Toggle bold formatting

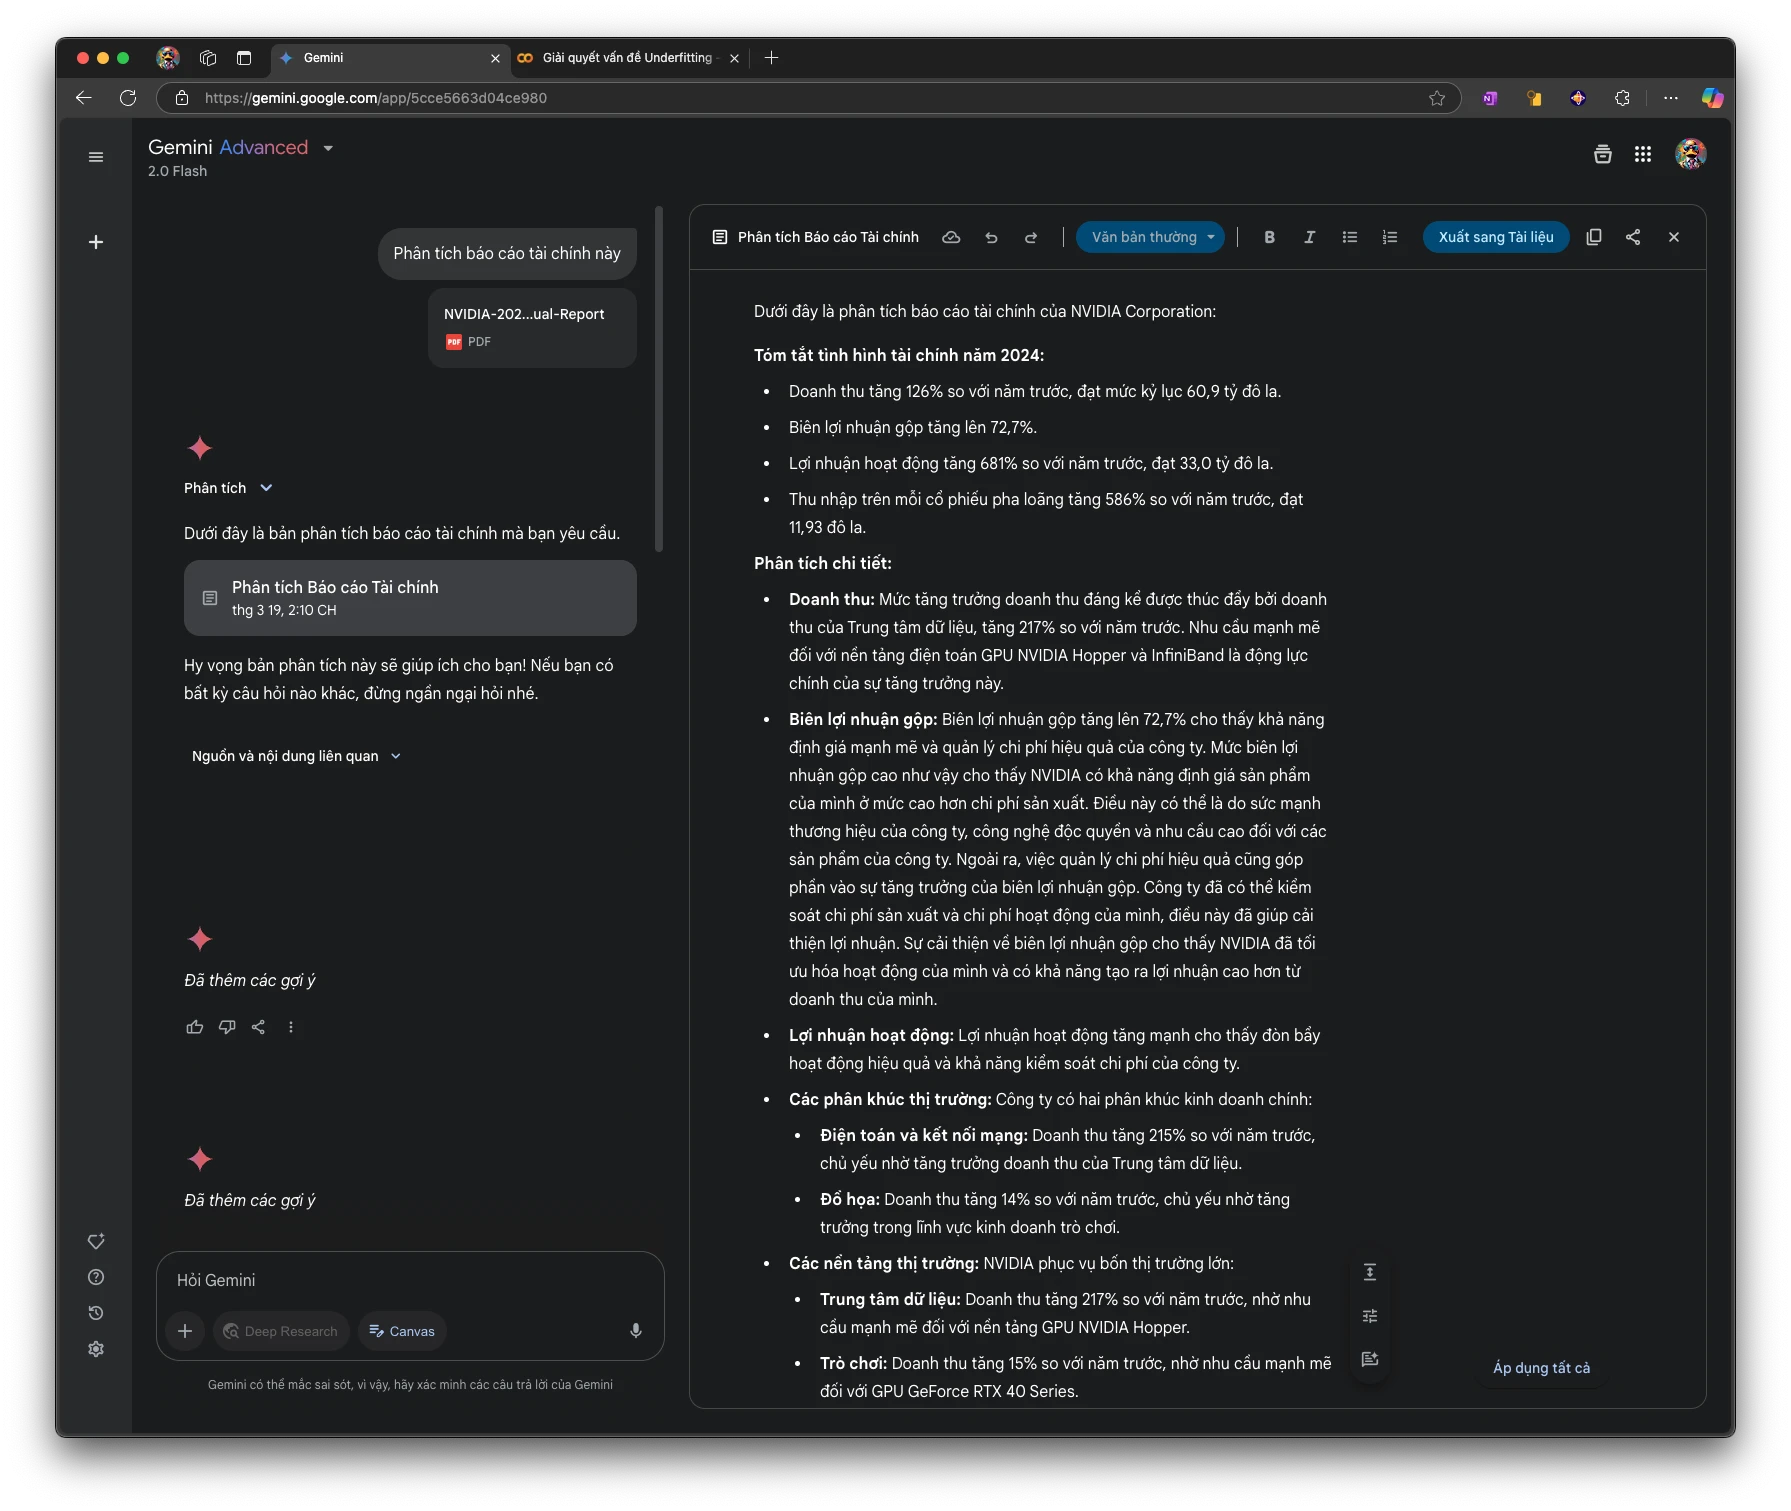coord(1269,237)
